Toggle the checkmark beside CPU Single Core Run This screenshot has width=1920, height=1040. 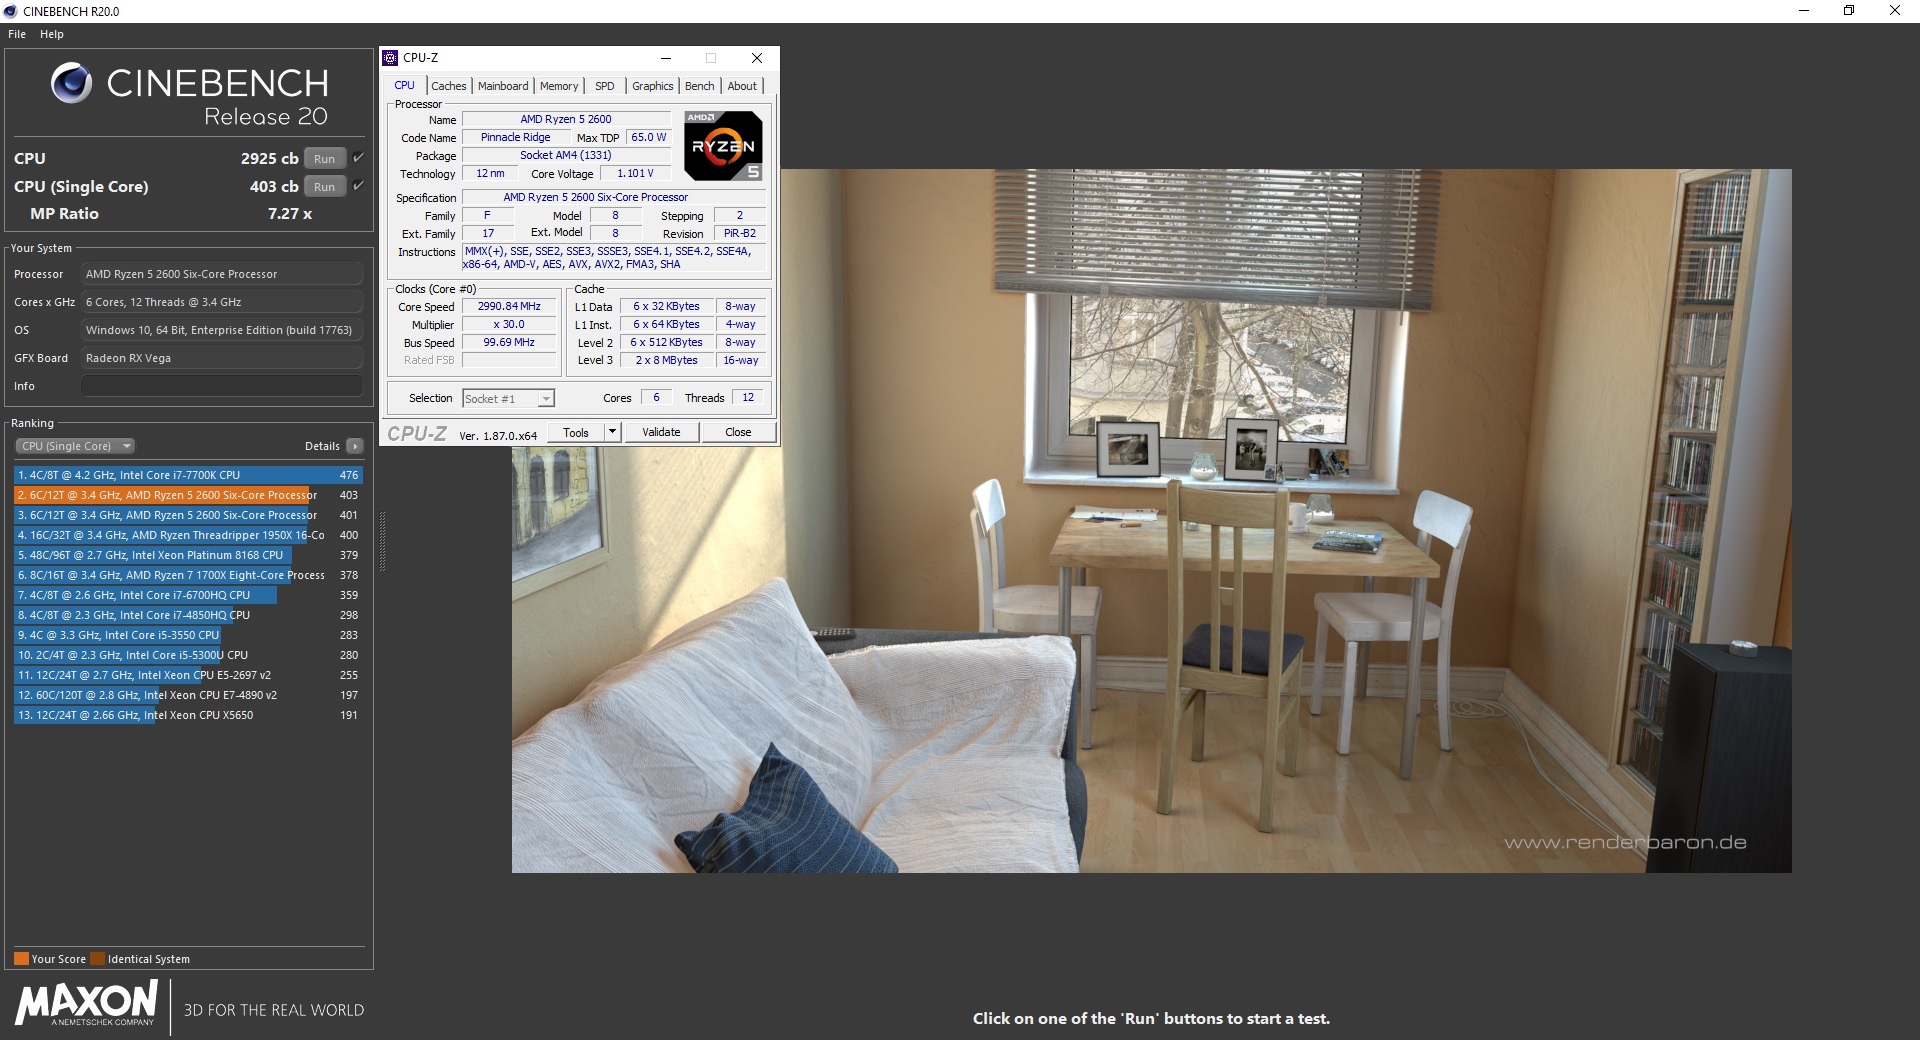pyautogui.click(x=359, y=185)
